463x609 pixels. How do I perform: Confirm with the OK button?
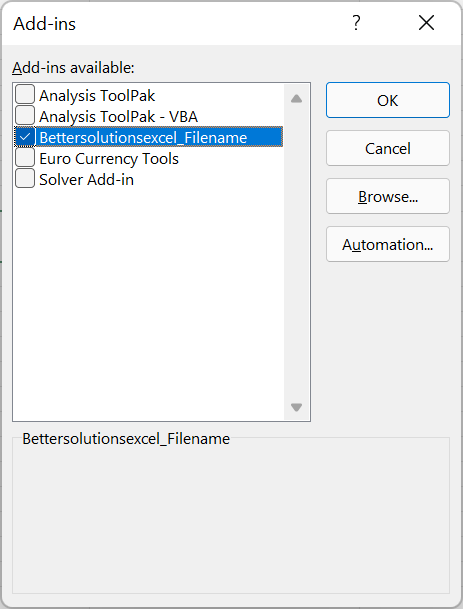coord(388,100)
